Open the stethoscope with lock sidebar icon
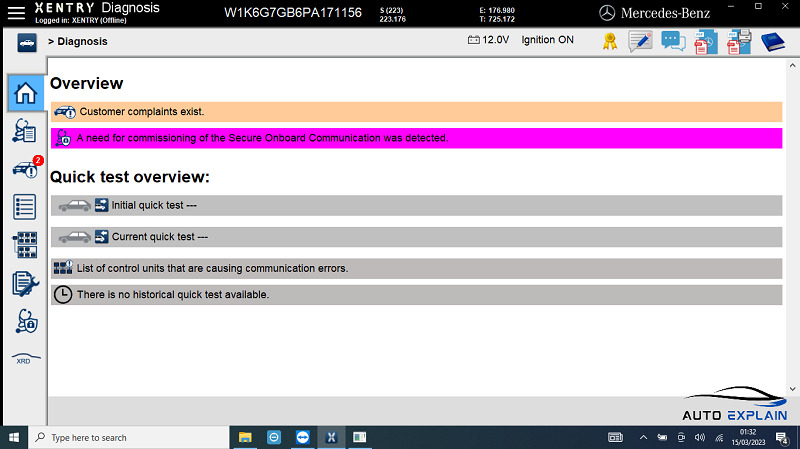This screenshot has width=800, height=449. (x=25, y=322)
